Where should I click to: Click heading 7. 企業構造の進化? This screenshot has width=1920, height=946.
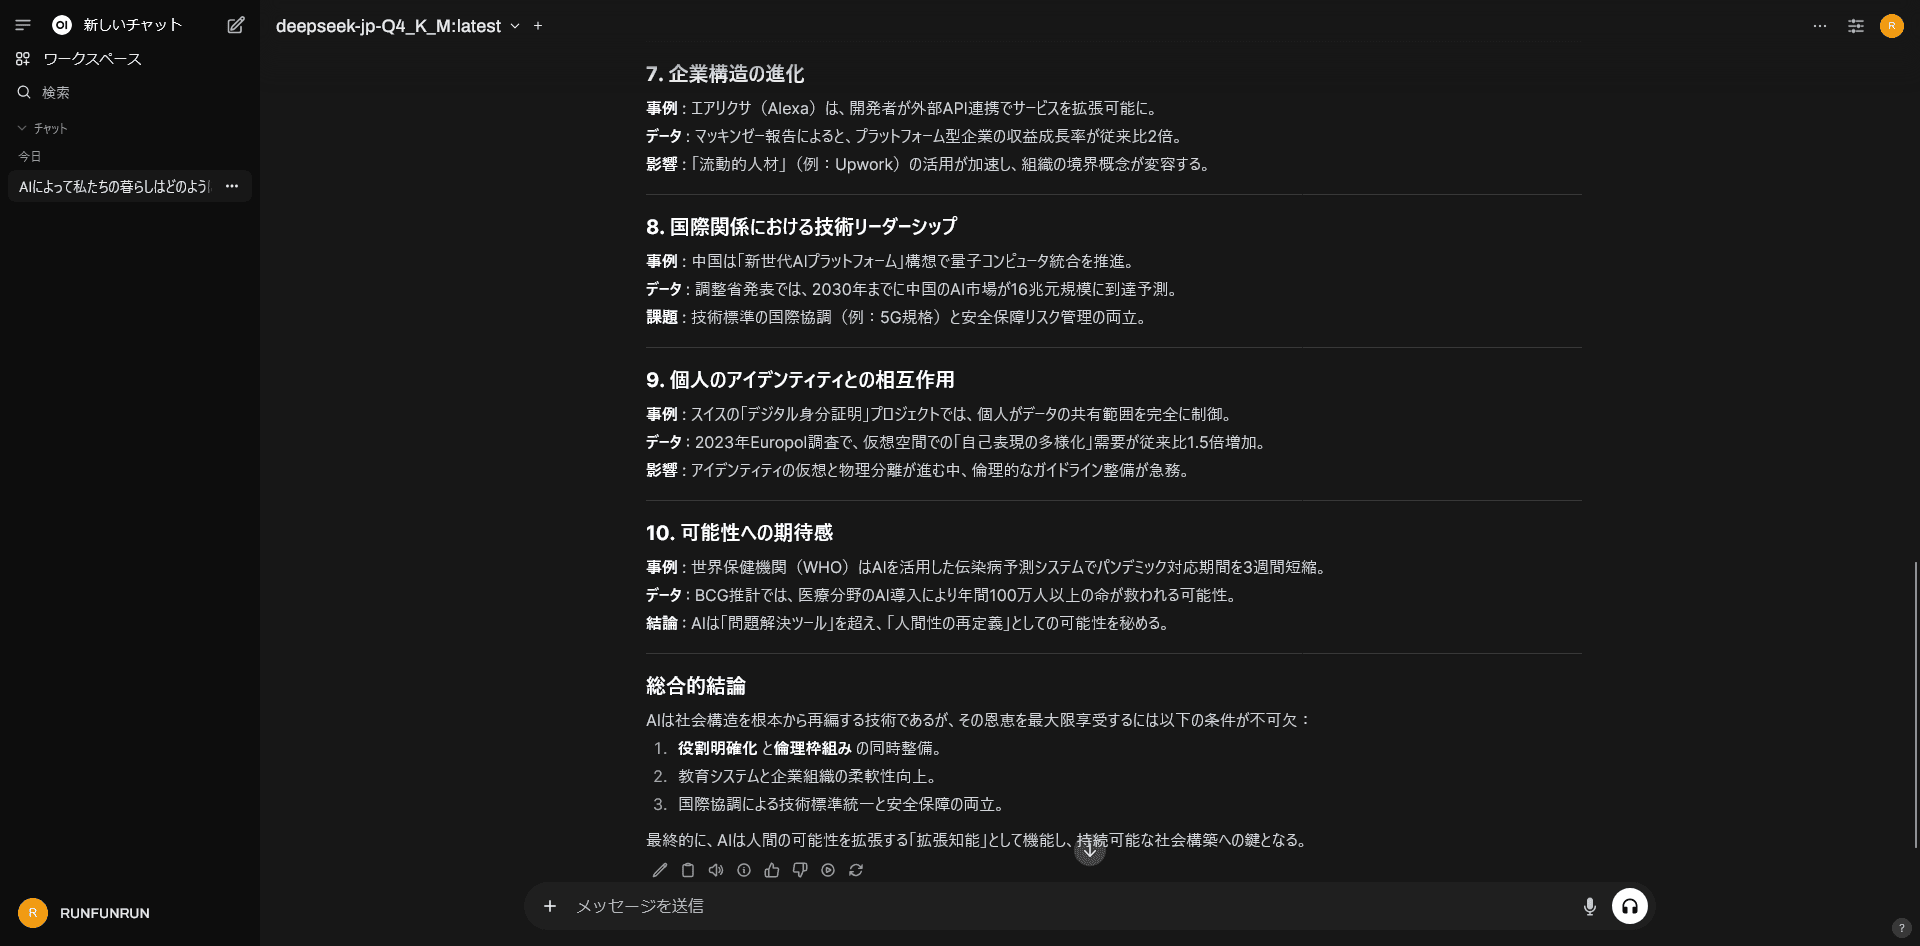pyautogui.click(x=725, y=74)
